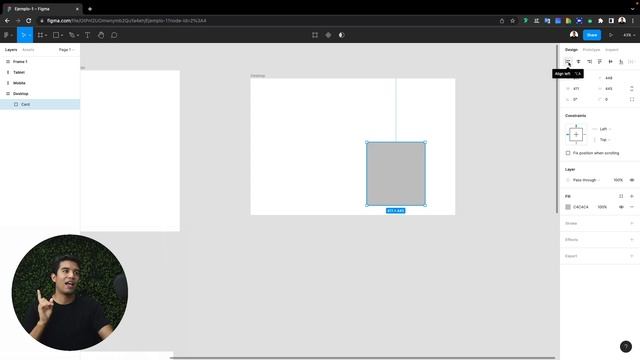This screenshot has width=640, height=360.
Task: Open the shape tools options arrow
Action: 62,36
